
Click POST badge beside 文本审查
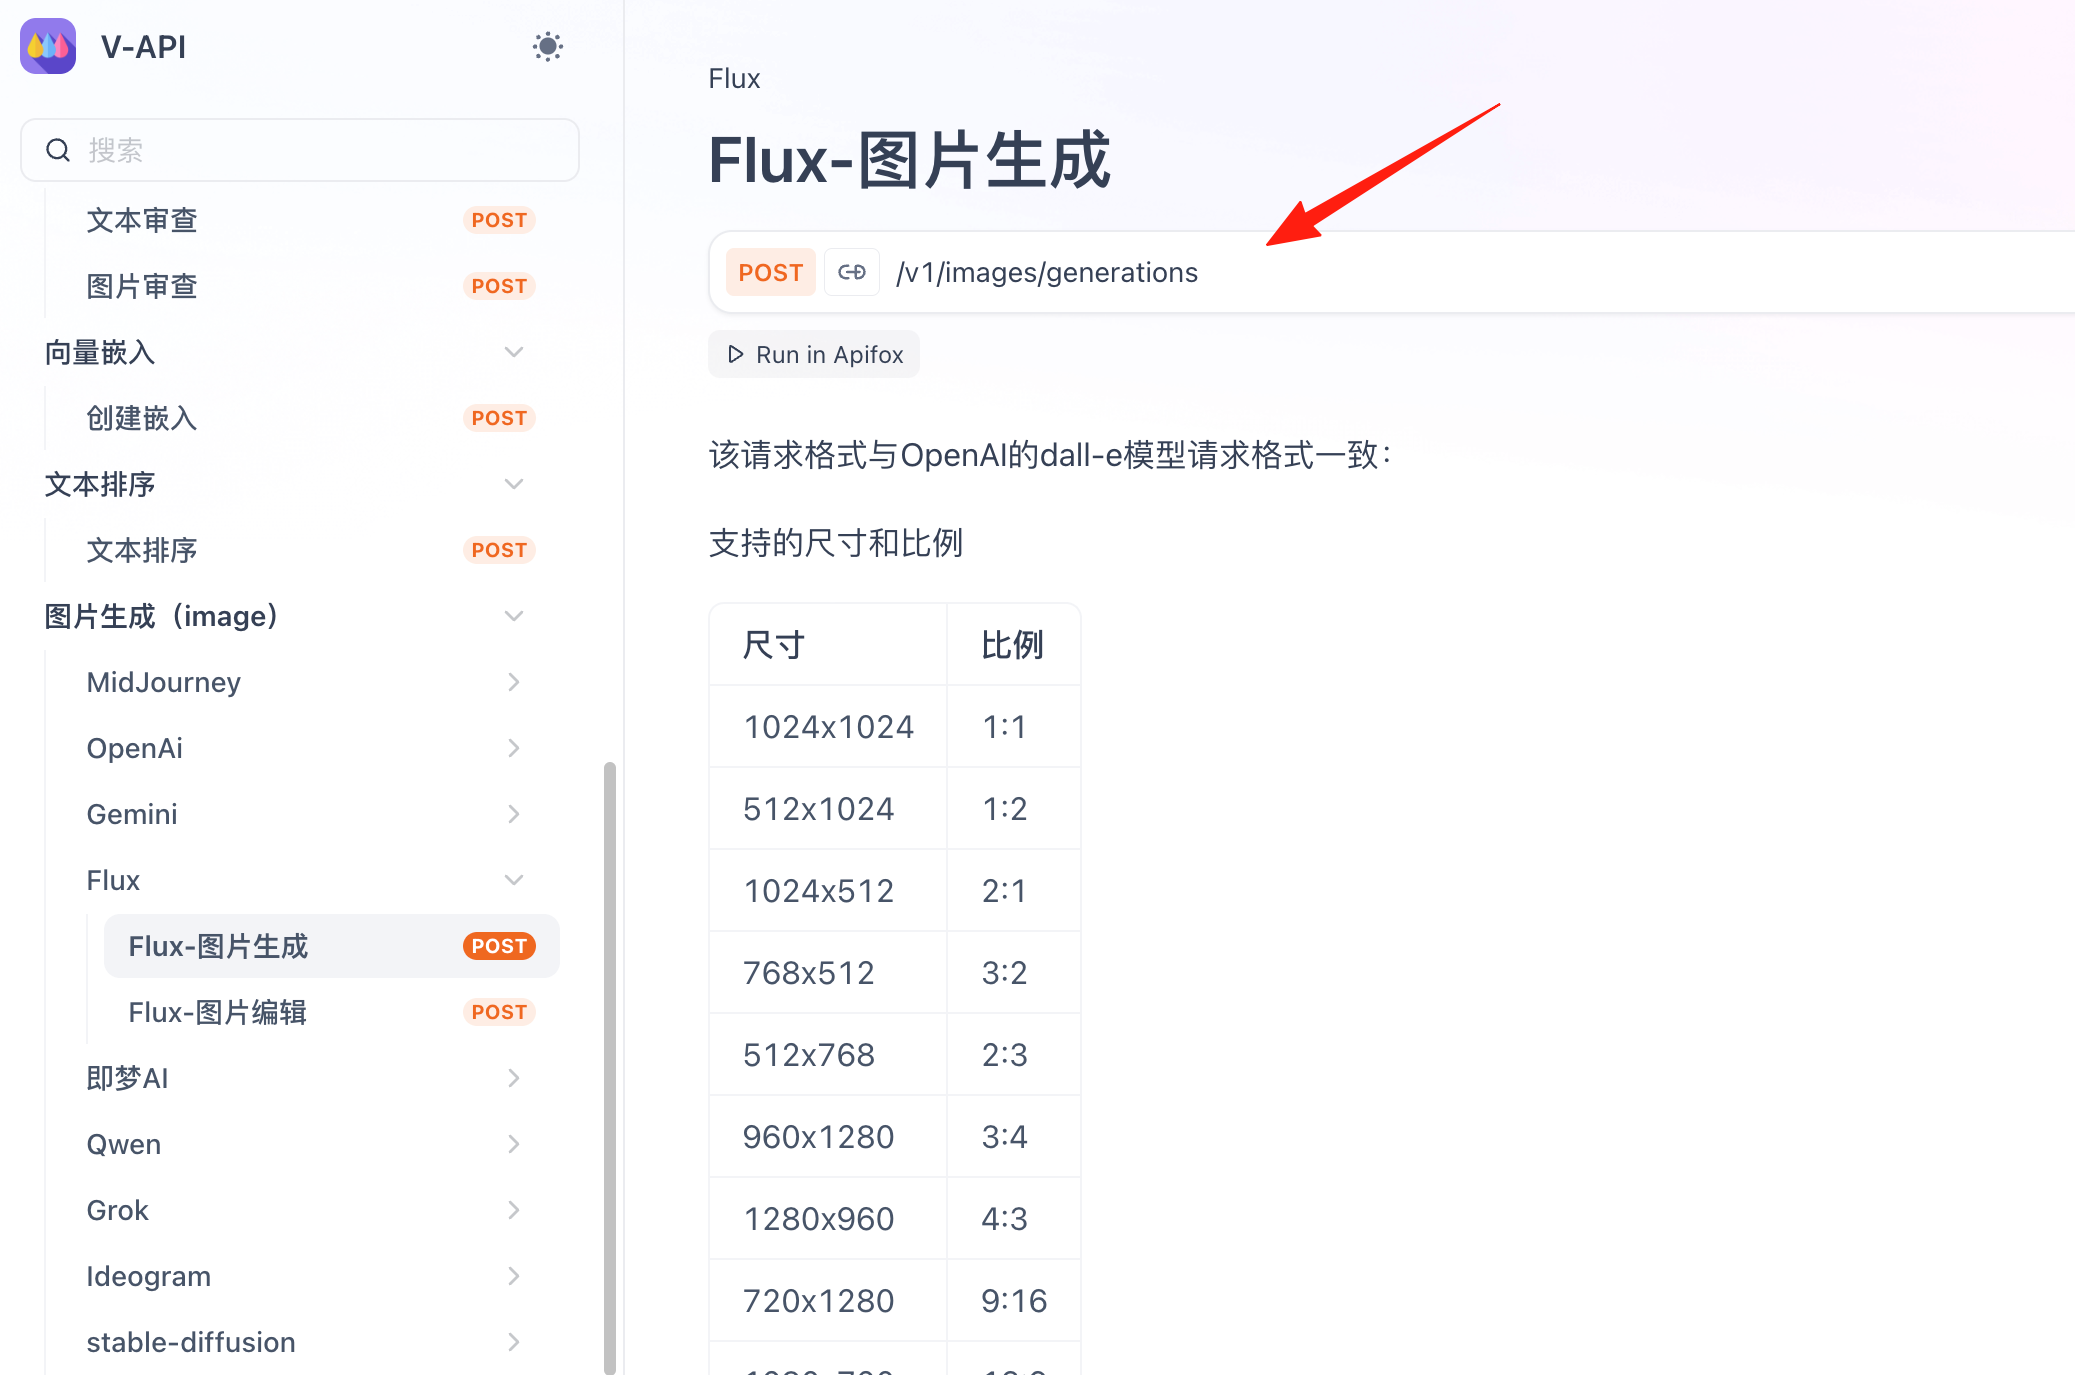click(x=499, y=220)
